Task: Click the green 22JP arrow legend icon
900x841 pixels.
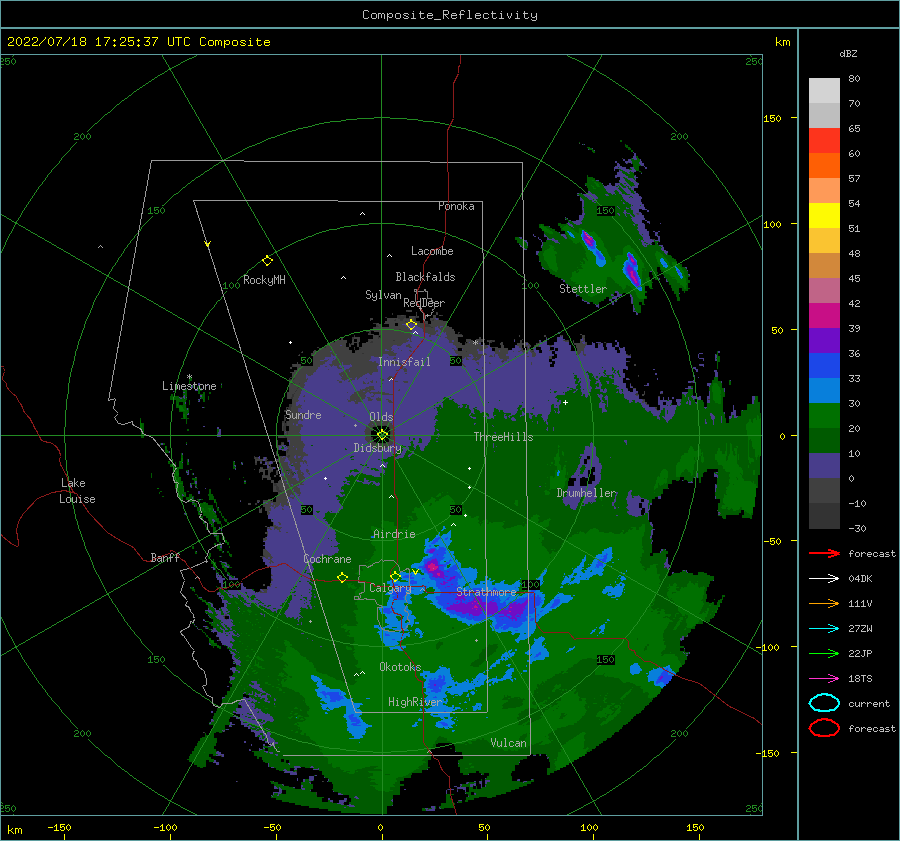Action: click(824, 653)
